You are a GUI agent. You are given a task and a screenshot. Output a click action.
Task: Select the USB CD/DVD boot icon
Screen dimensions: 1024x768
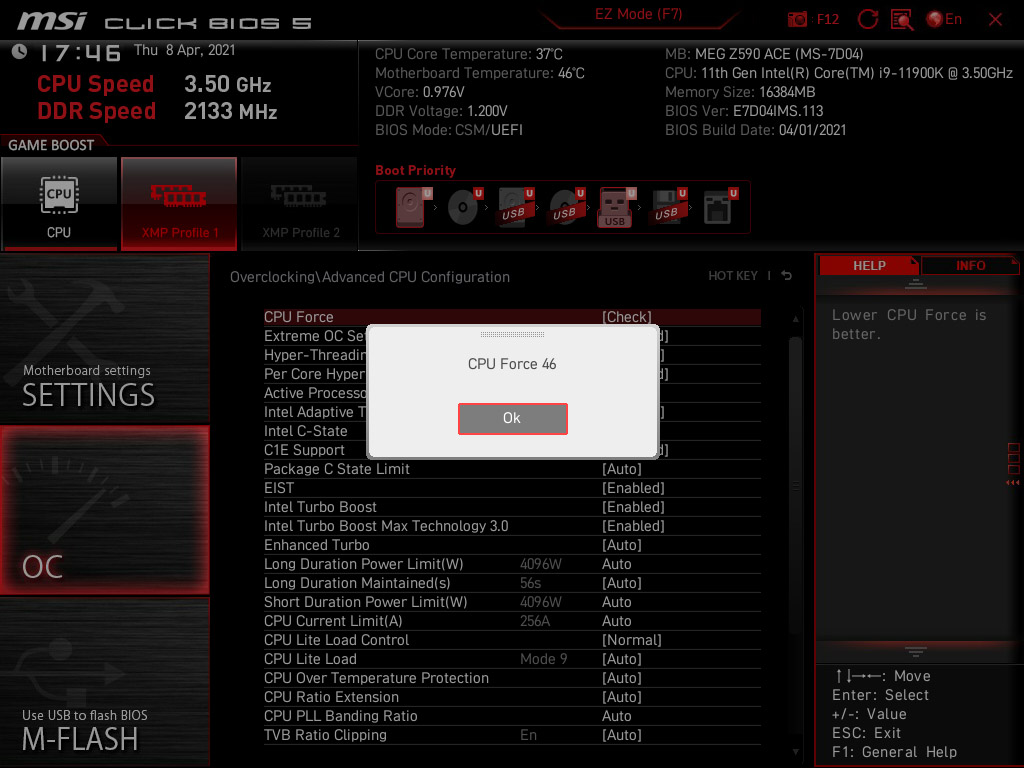566,208
